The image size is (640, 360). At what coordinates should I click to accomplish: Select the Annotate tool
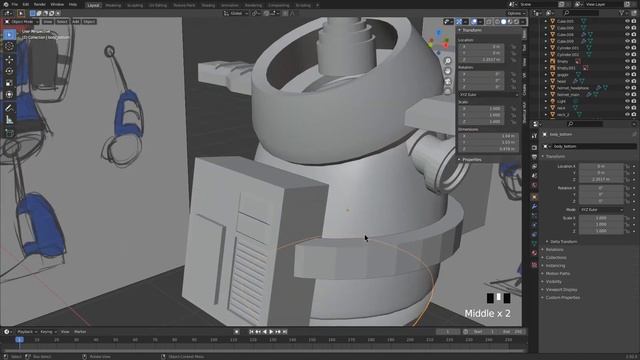pos(9,108)
